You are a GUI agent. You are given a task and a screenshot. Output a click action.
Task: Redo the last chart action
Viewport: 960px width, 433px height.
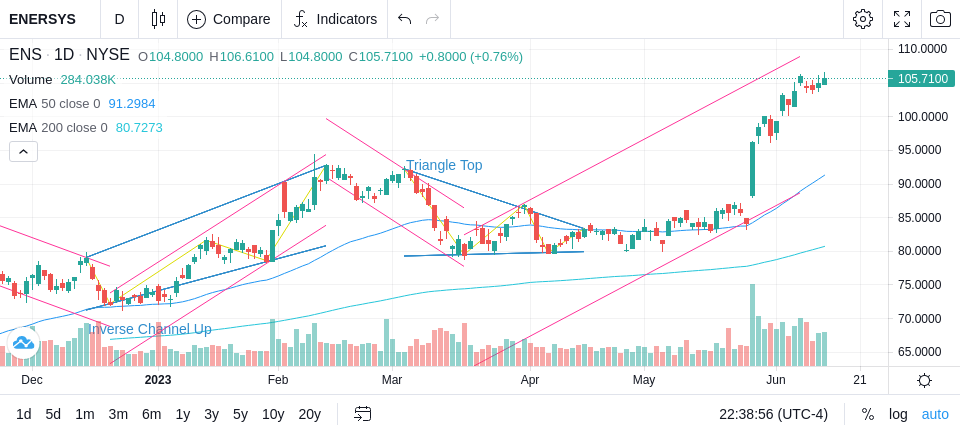(433, 19)
